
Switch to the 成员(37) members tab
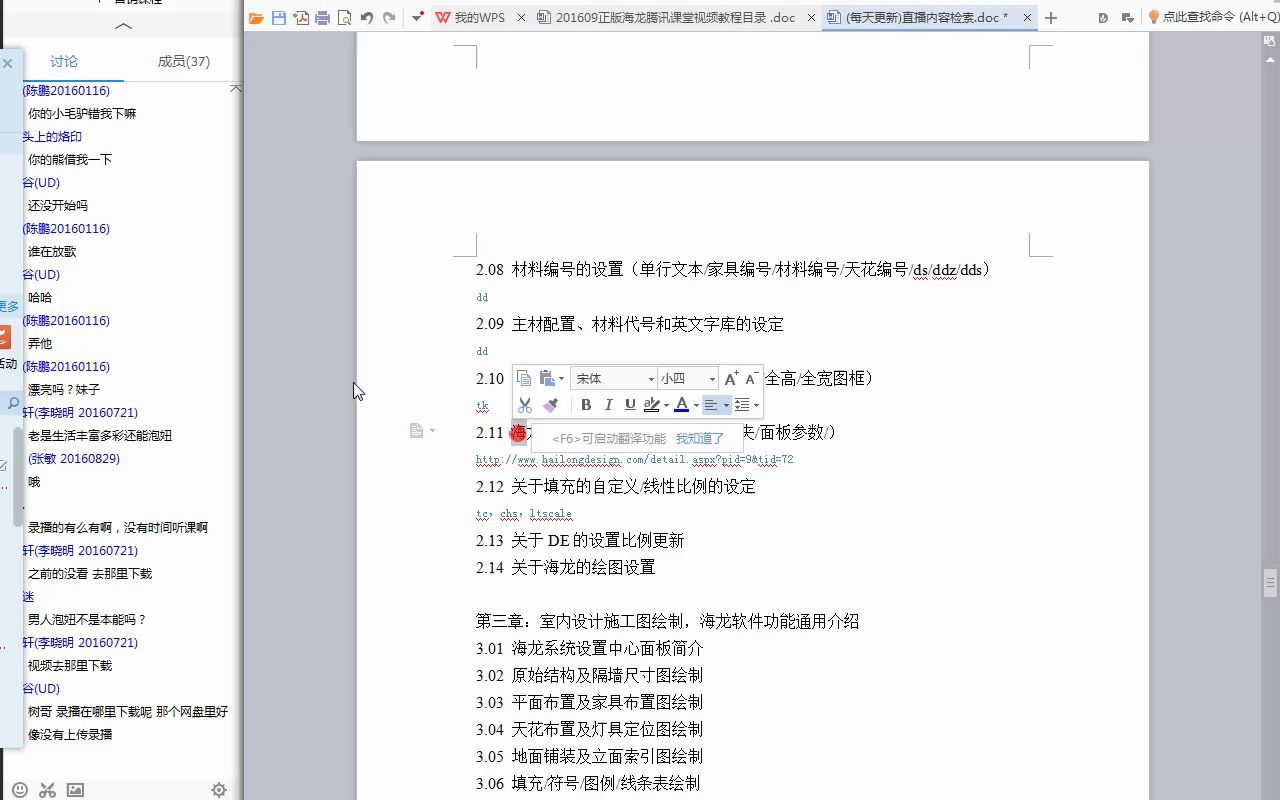184,61
